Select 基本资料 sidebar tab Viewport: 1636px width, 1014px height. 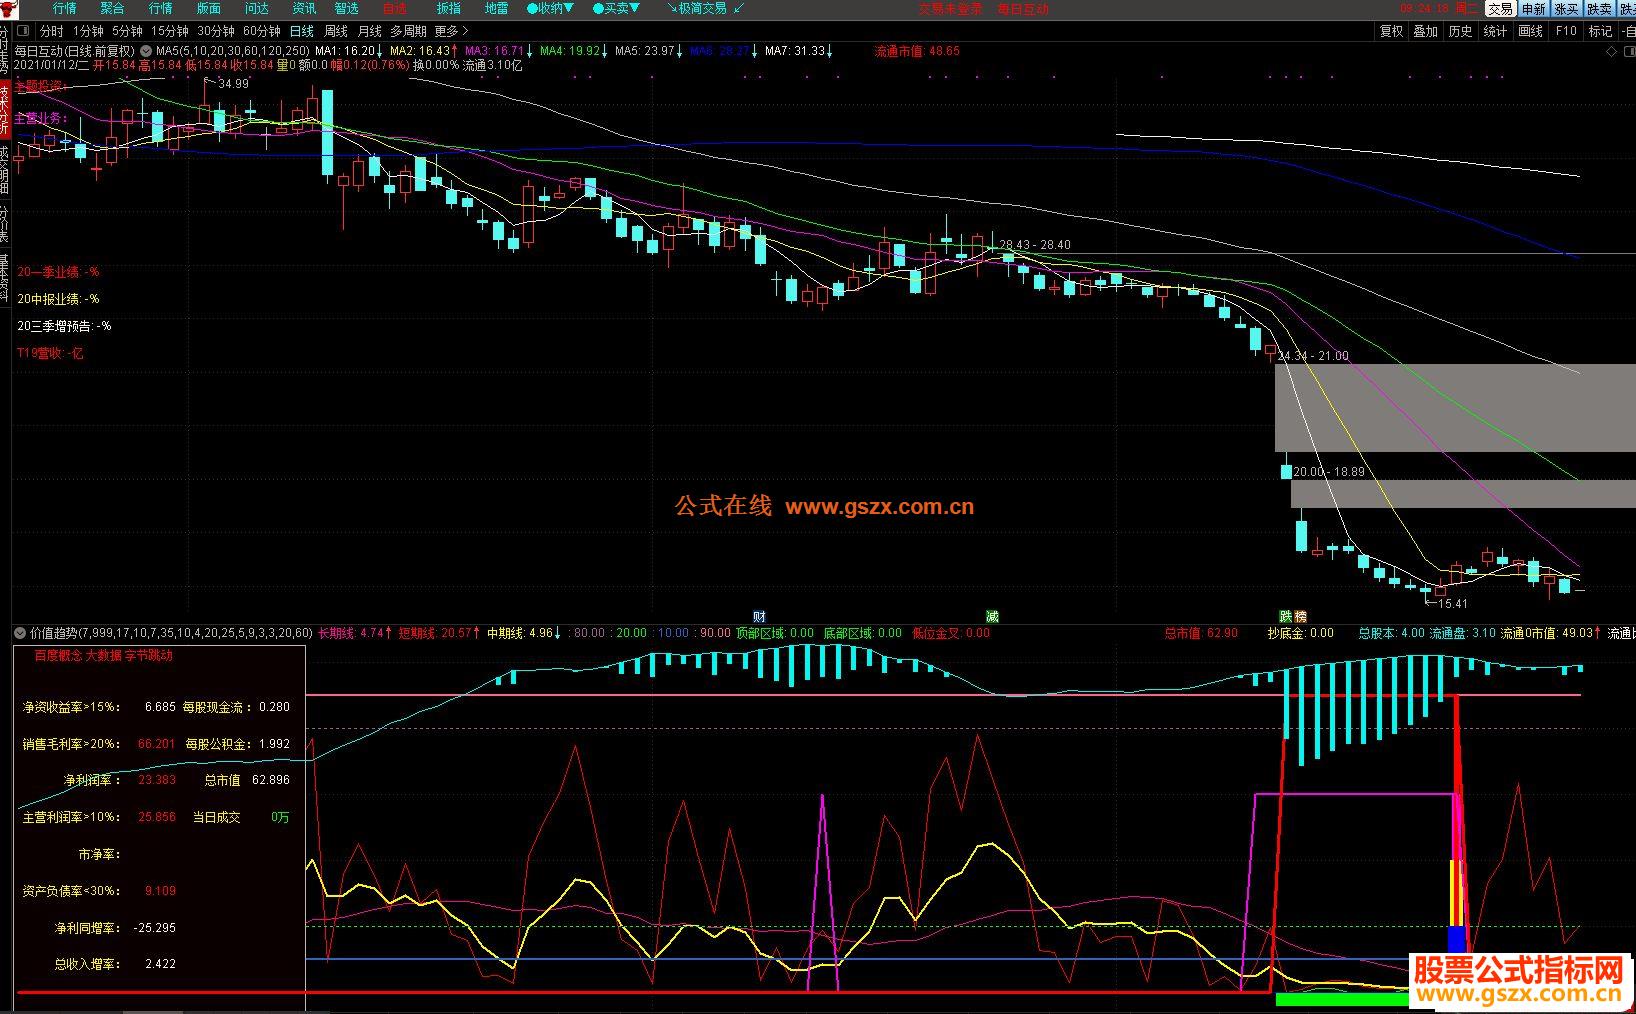coord(5,278)
